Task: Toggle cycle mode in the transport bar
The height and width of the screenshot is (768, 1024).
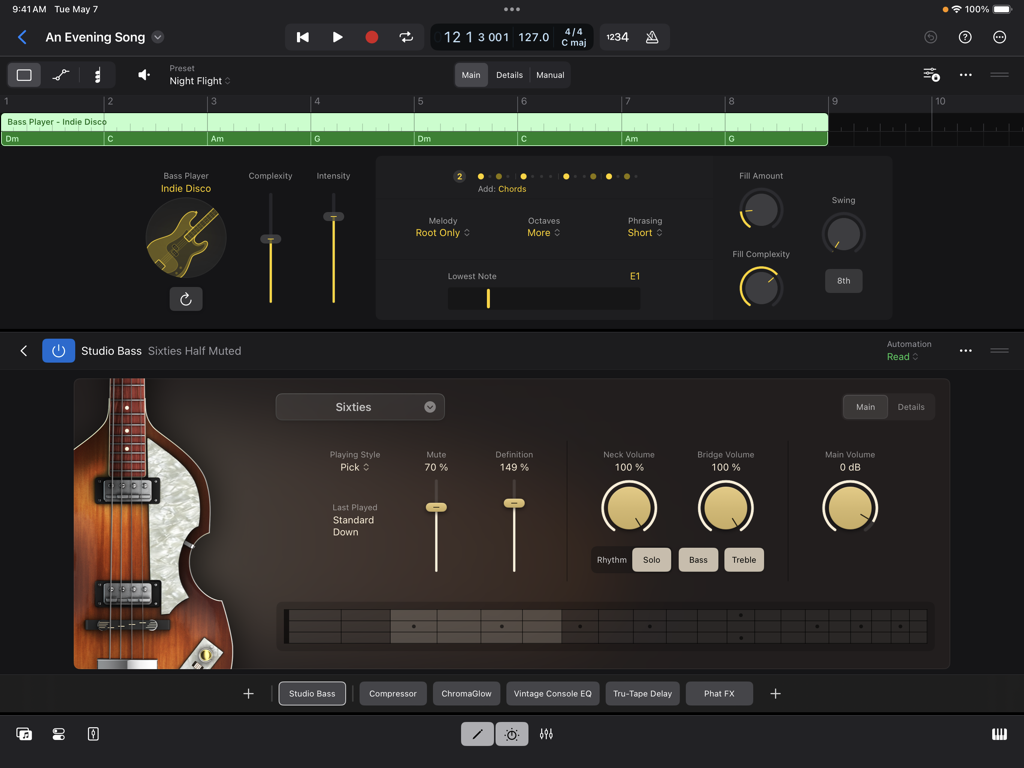Action: 406,36
